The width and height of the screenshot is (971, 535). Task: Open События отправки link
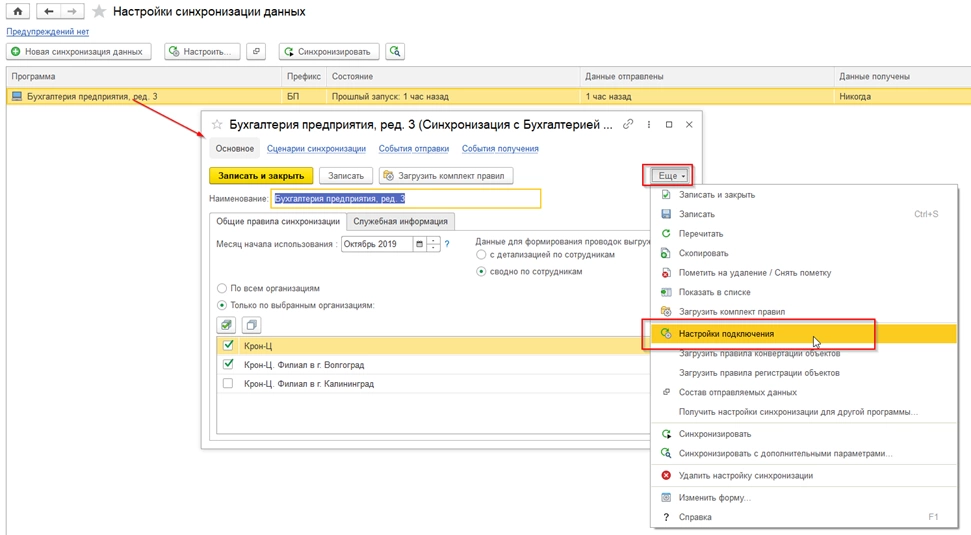(x=414, y=149)
